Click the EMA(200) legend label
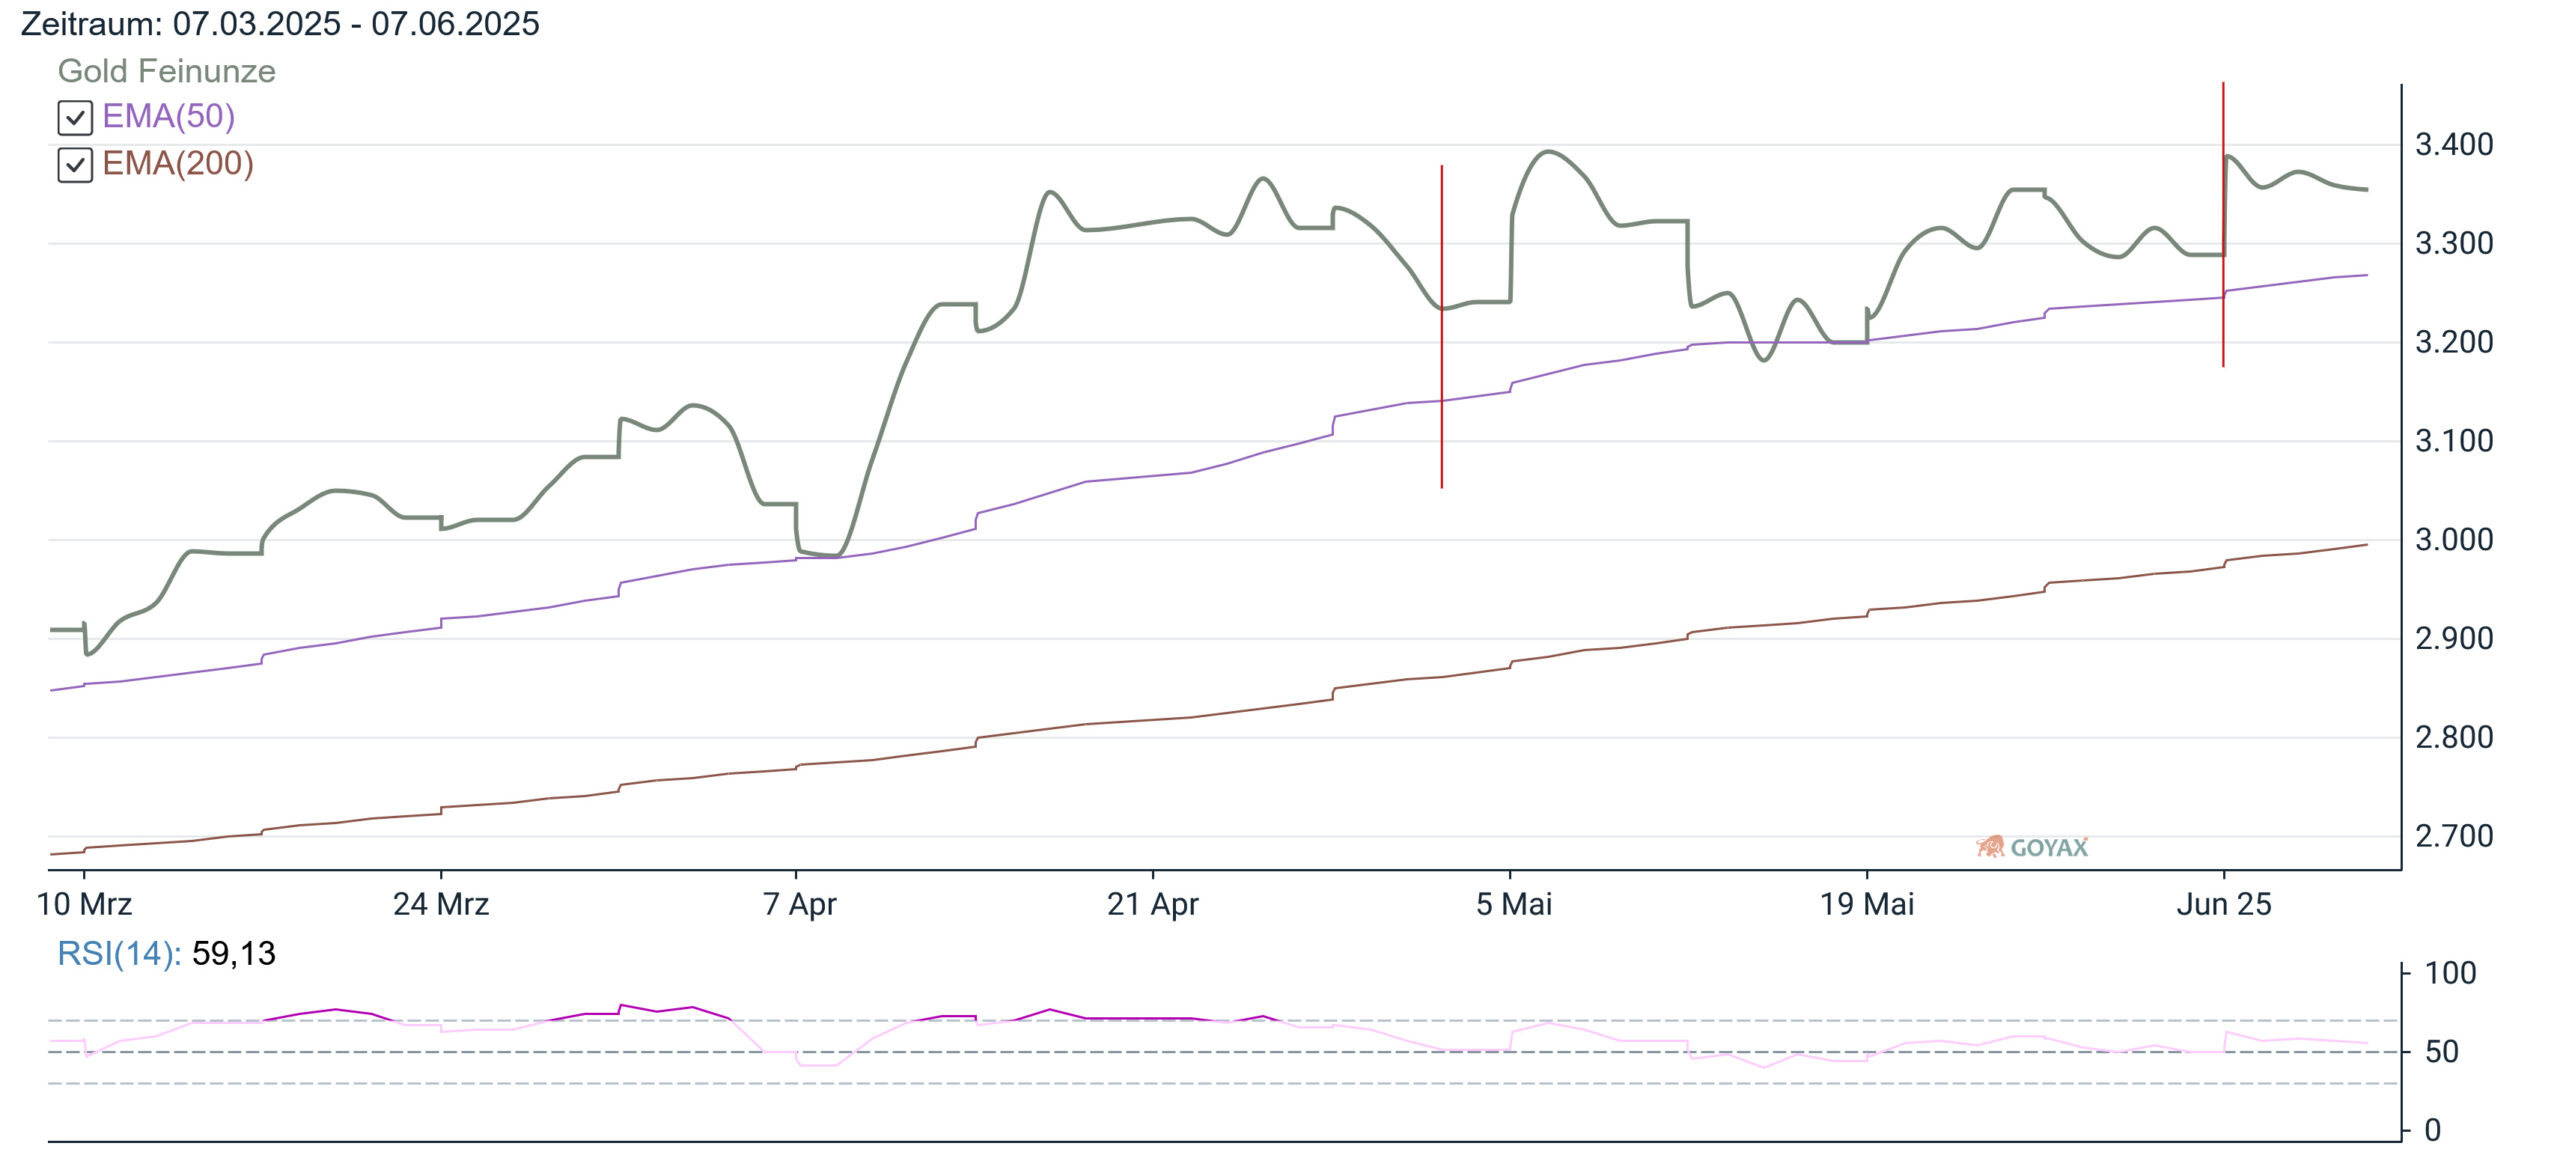The height and width of the screenshot is (1152, 2560). [x=178, y=164]
